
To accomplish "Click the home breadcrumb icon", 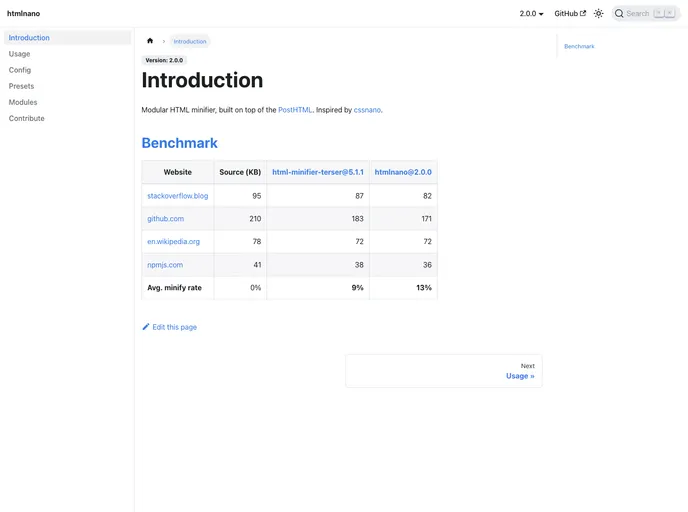I will [150, 41].
